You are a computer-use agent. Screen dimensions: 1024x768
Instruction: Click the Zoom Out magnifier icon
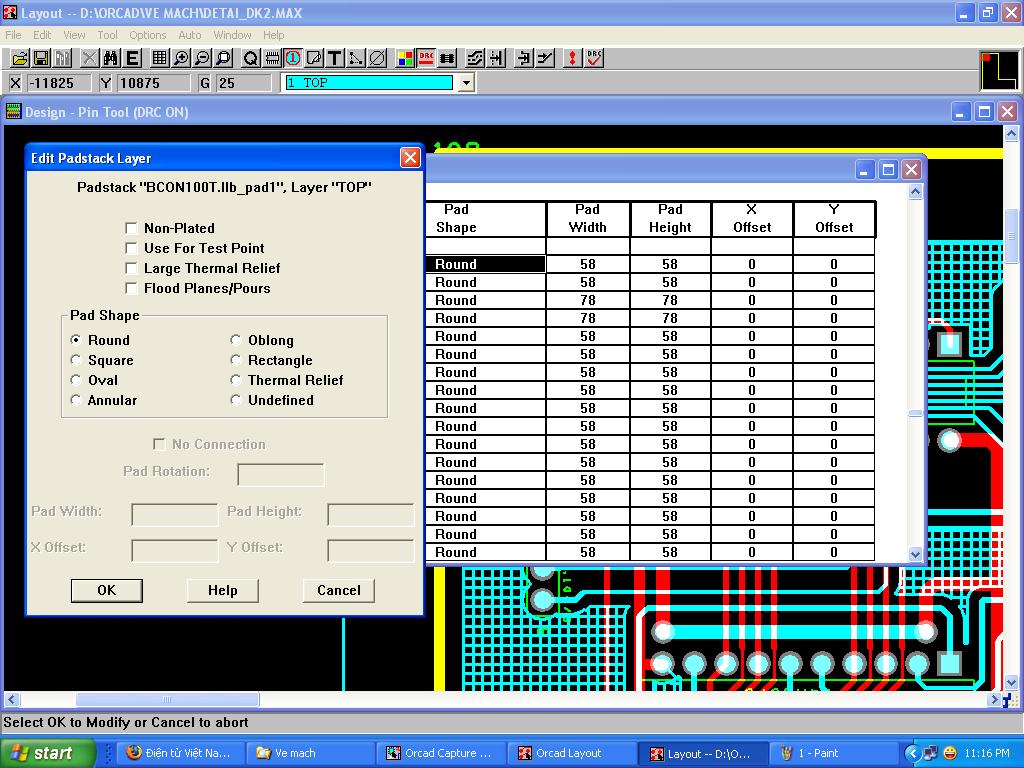click(x=202, y=59)
